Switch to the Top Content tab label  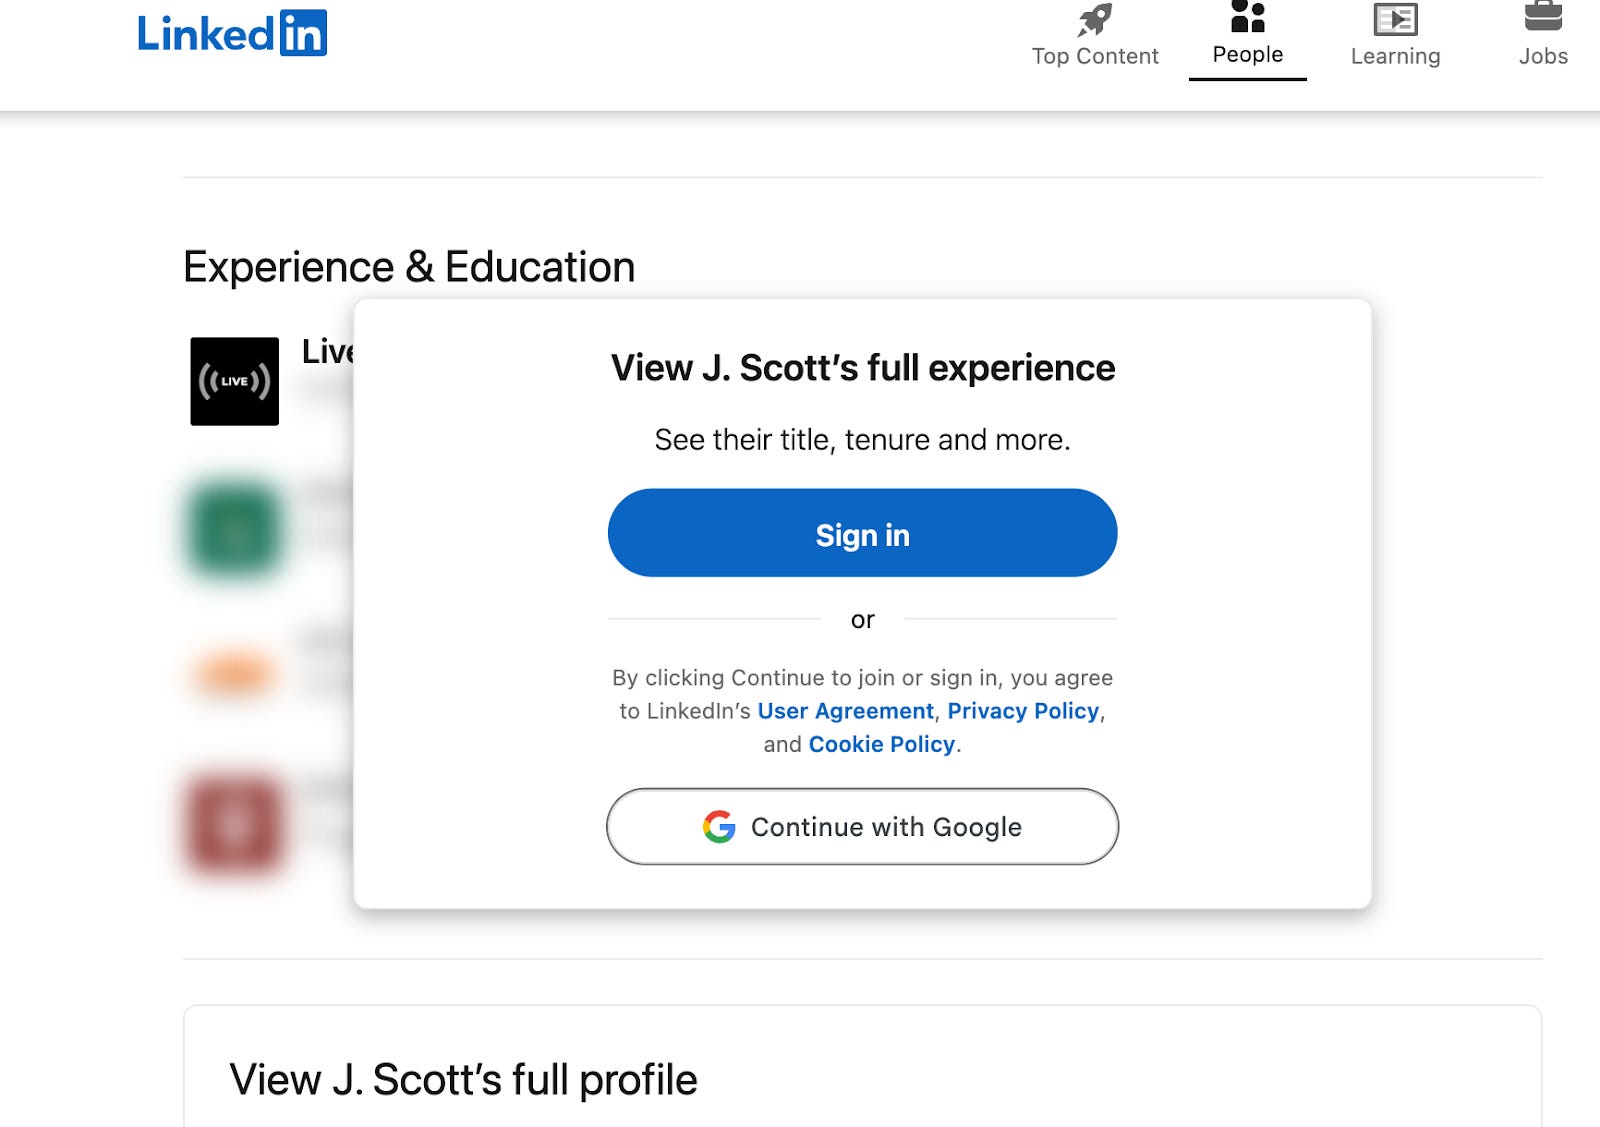coord(1095,56)
